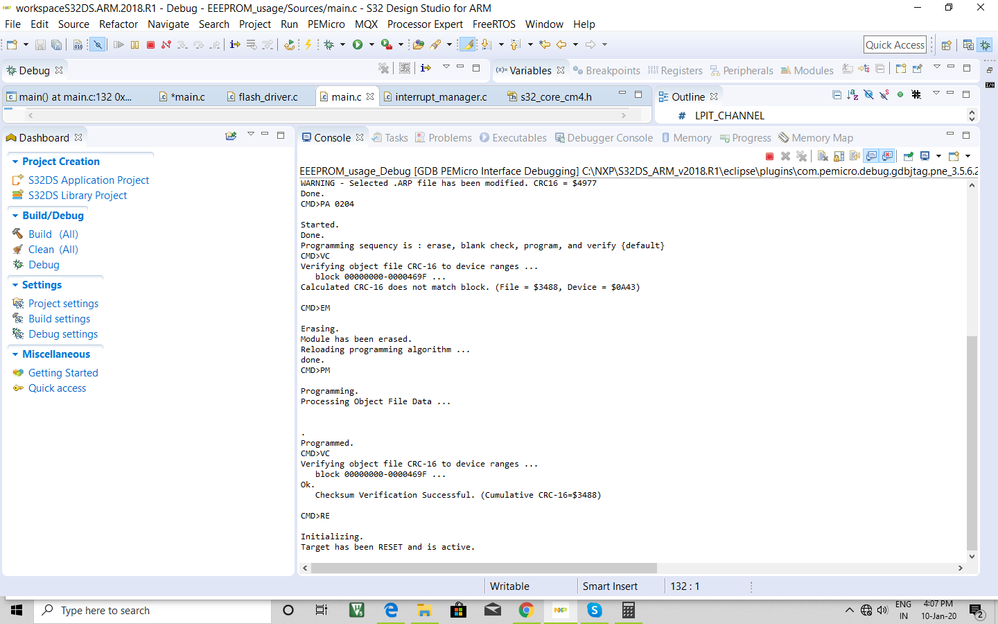Viewport: 998px width, 624px height.
Task: Switch to the Debugger Console tab
Action: pos(604,138)
